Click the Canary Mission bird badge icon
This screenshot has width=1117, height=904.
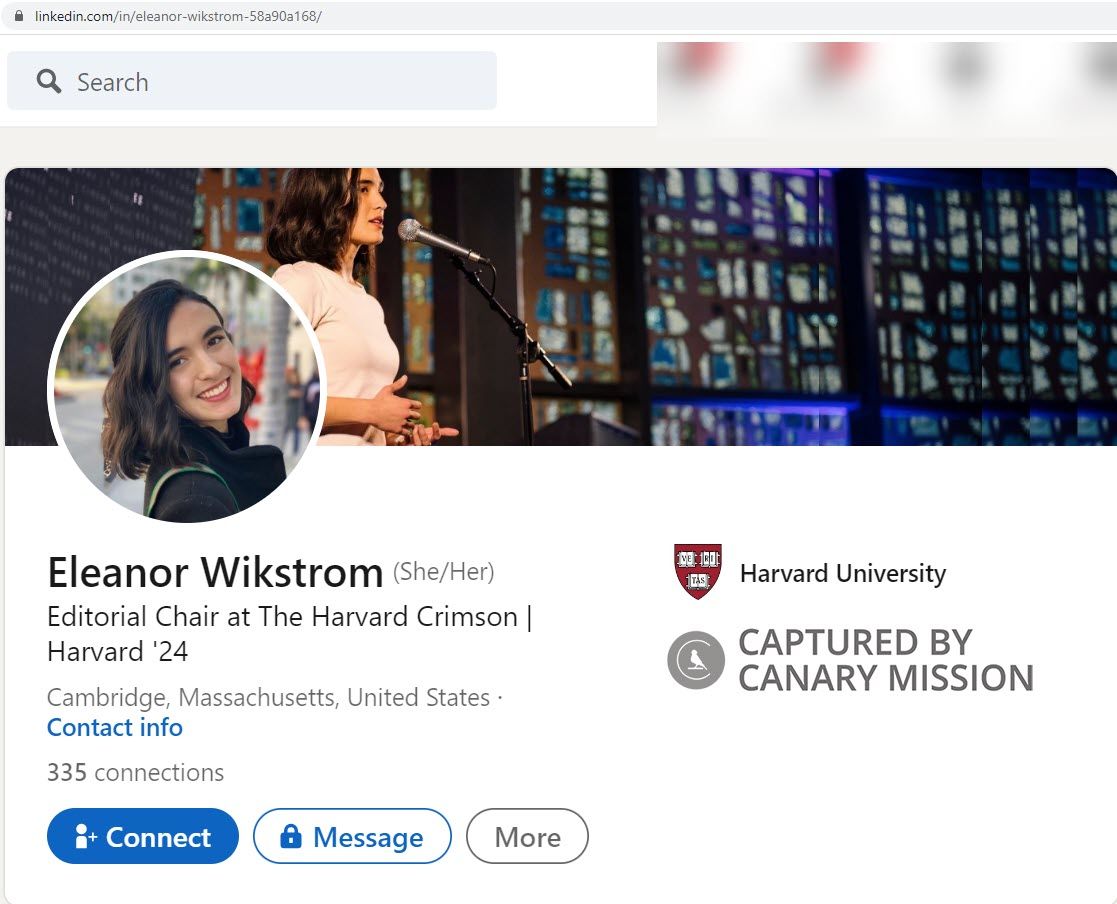[x=696, y=660]
